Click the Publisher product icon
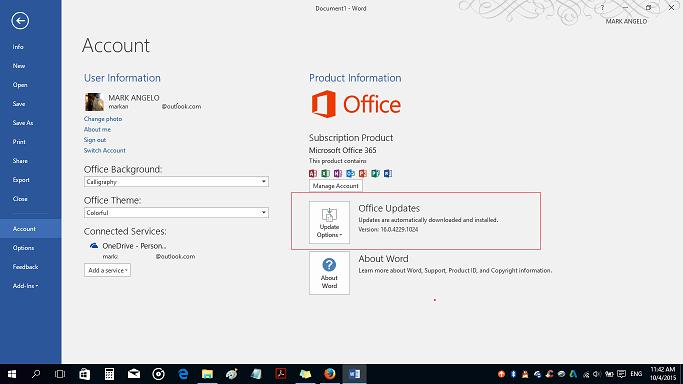683x384 pixels. [375, 173]
